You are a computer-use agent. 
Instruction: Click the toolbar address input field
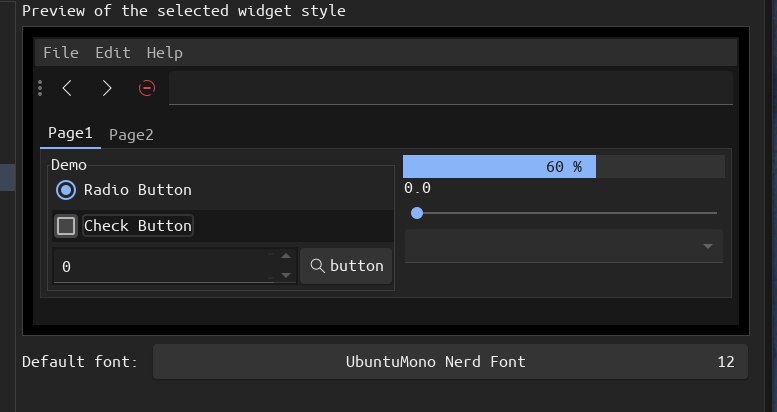click(x=451, y=88)
